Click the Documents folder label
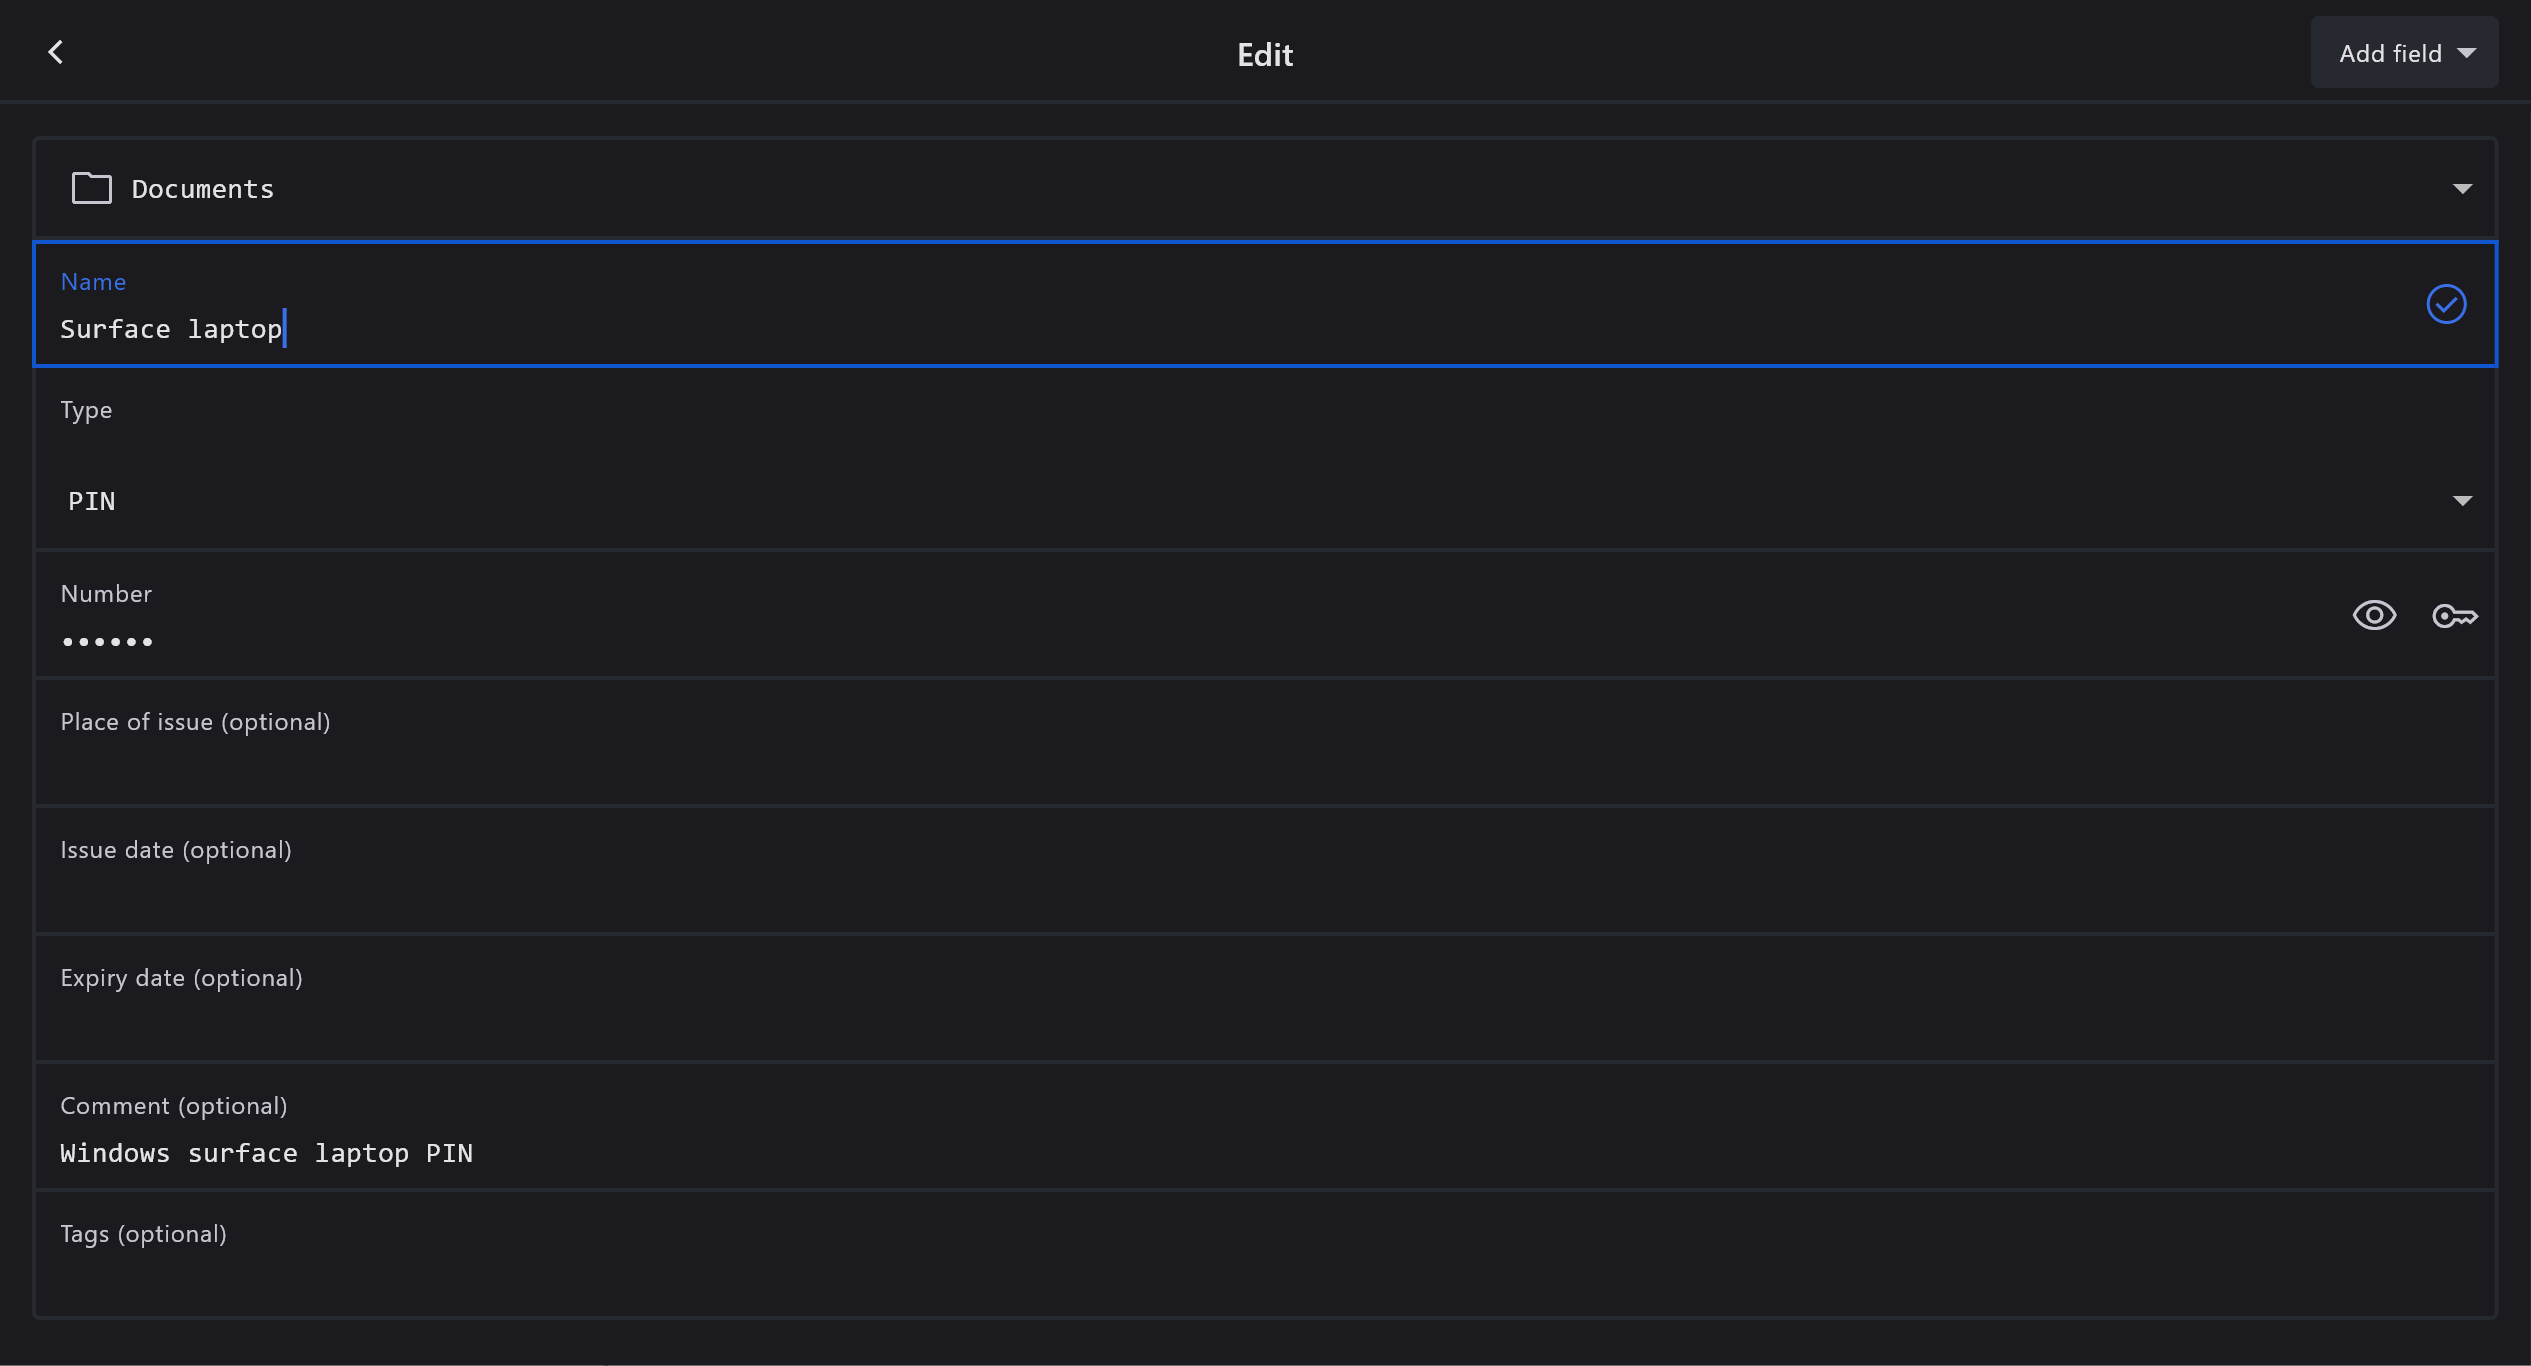This screenshot has height=1366, width=2531. [x=203, y=189]
